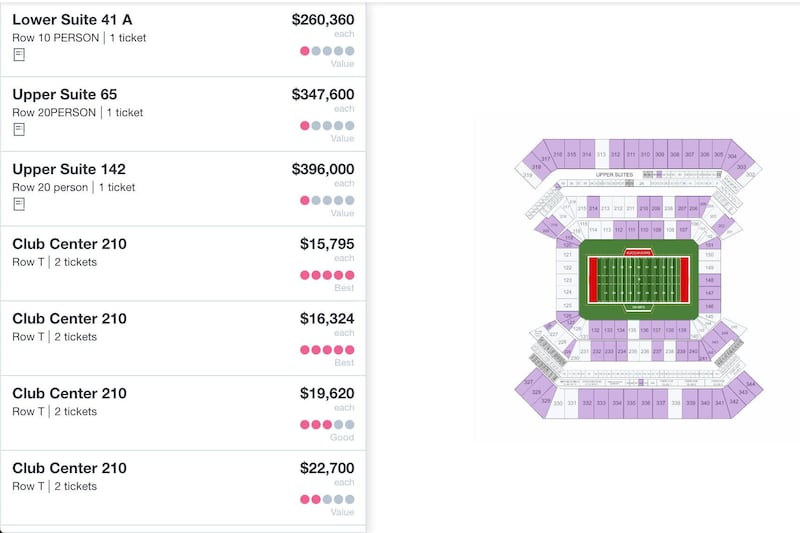
Task: Open the $19,620 Club Center 210 listing
Action: tap(183, 413)
